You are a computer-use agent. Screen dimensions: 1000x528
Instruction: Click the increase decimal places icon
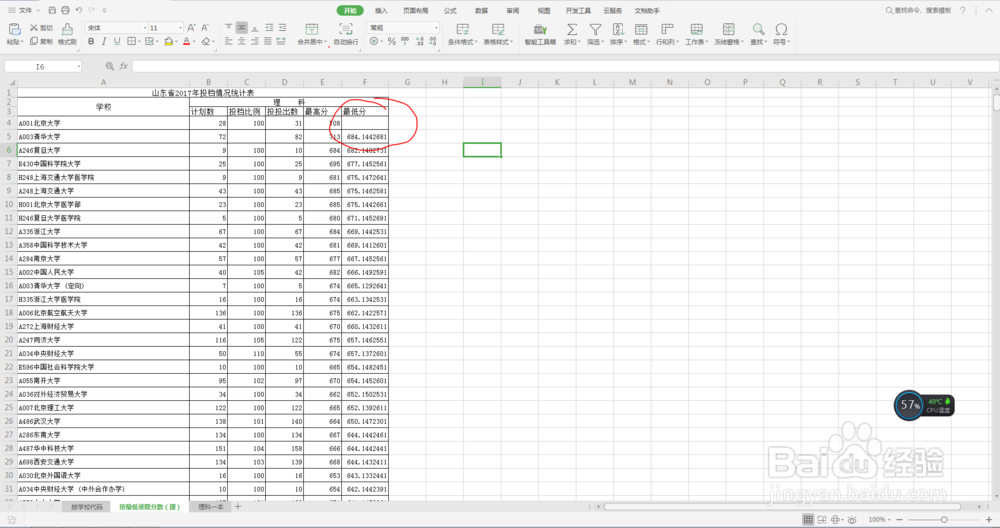point(420,41)
